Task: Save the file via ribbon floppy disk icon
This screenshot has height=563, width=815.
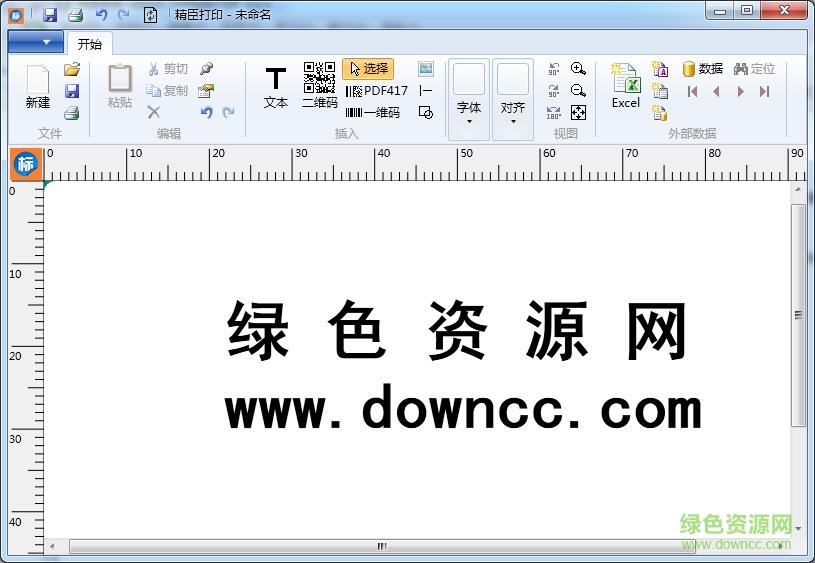Action: (x=72, y=91)
